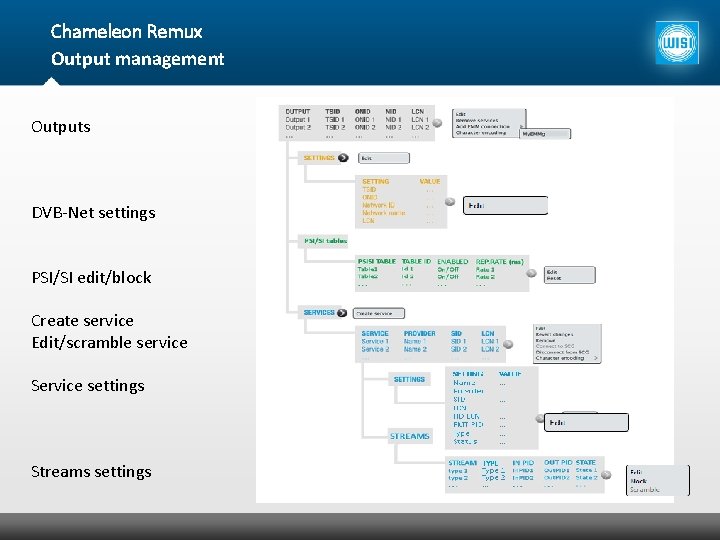Click the ONID 2 cell
This screenshot has height=540, width=720.
tap(365, 127)
